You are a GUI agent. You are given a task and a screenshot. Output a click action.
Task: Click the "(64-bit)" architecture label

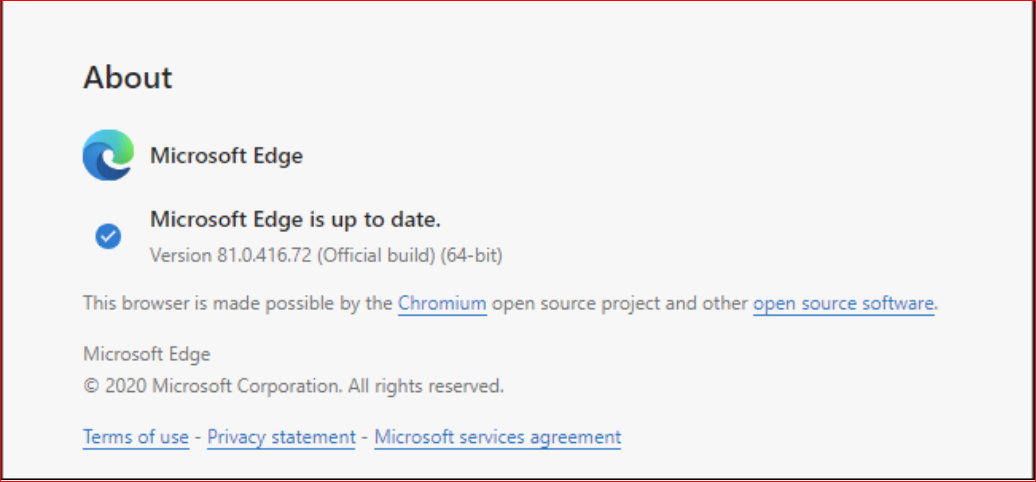[x=471, y=255]
